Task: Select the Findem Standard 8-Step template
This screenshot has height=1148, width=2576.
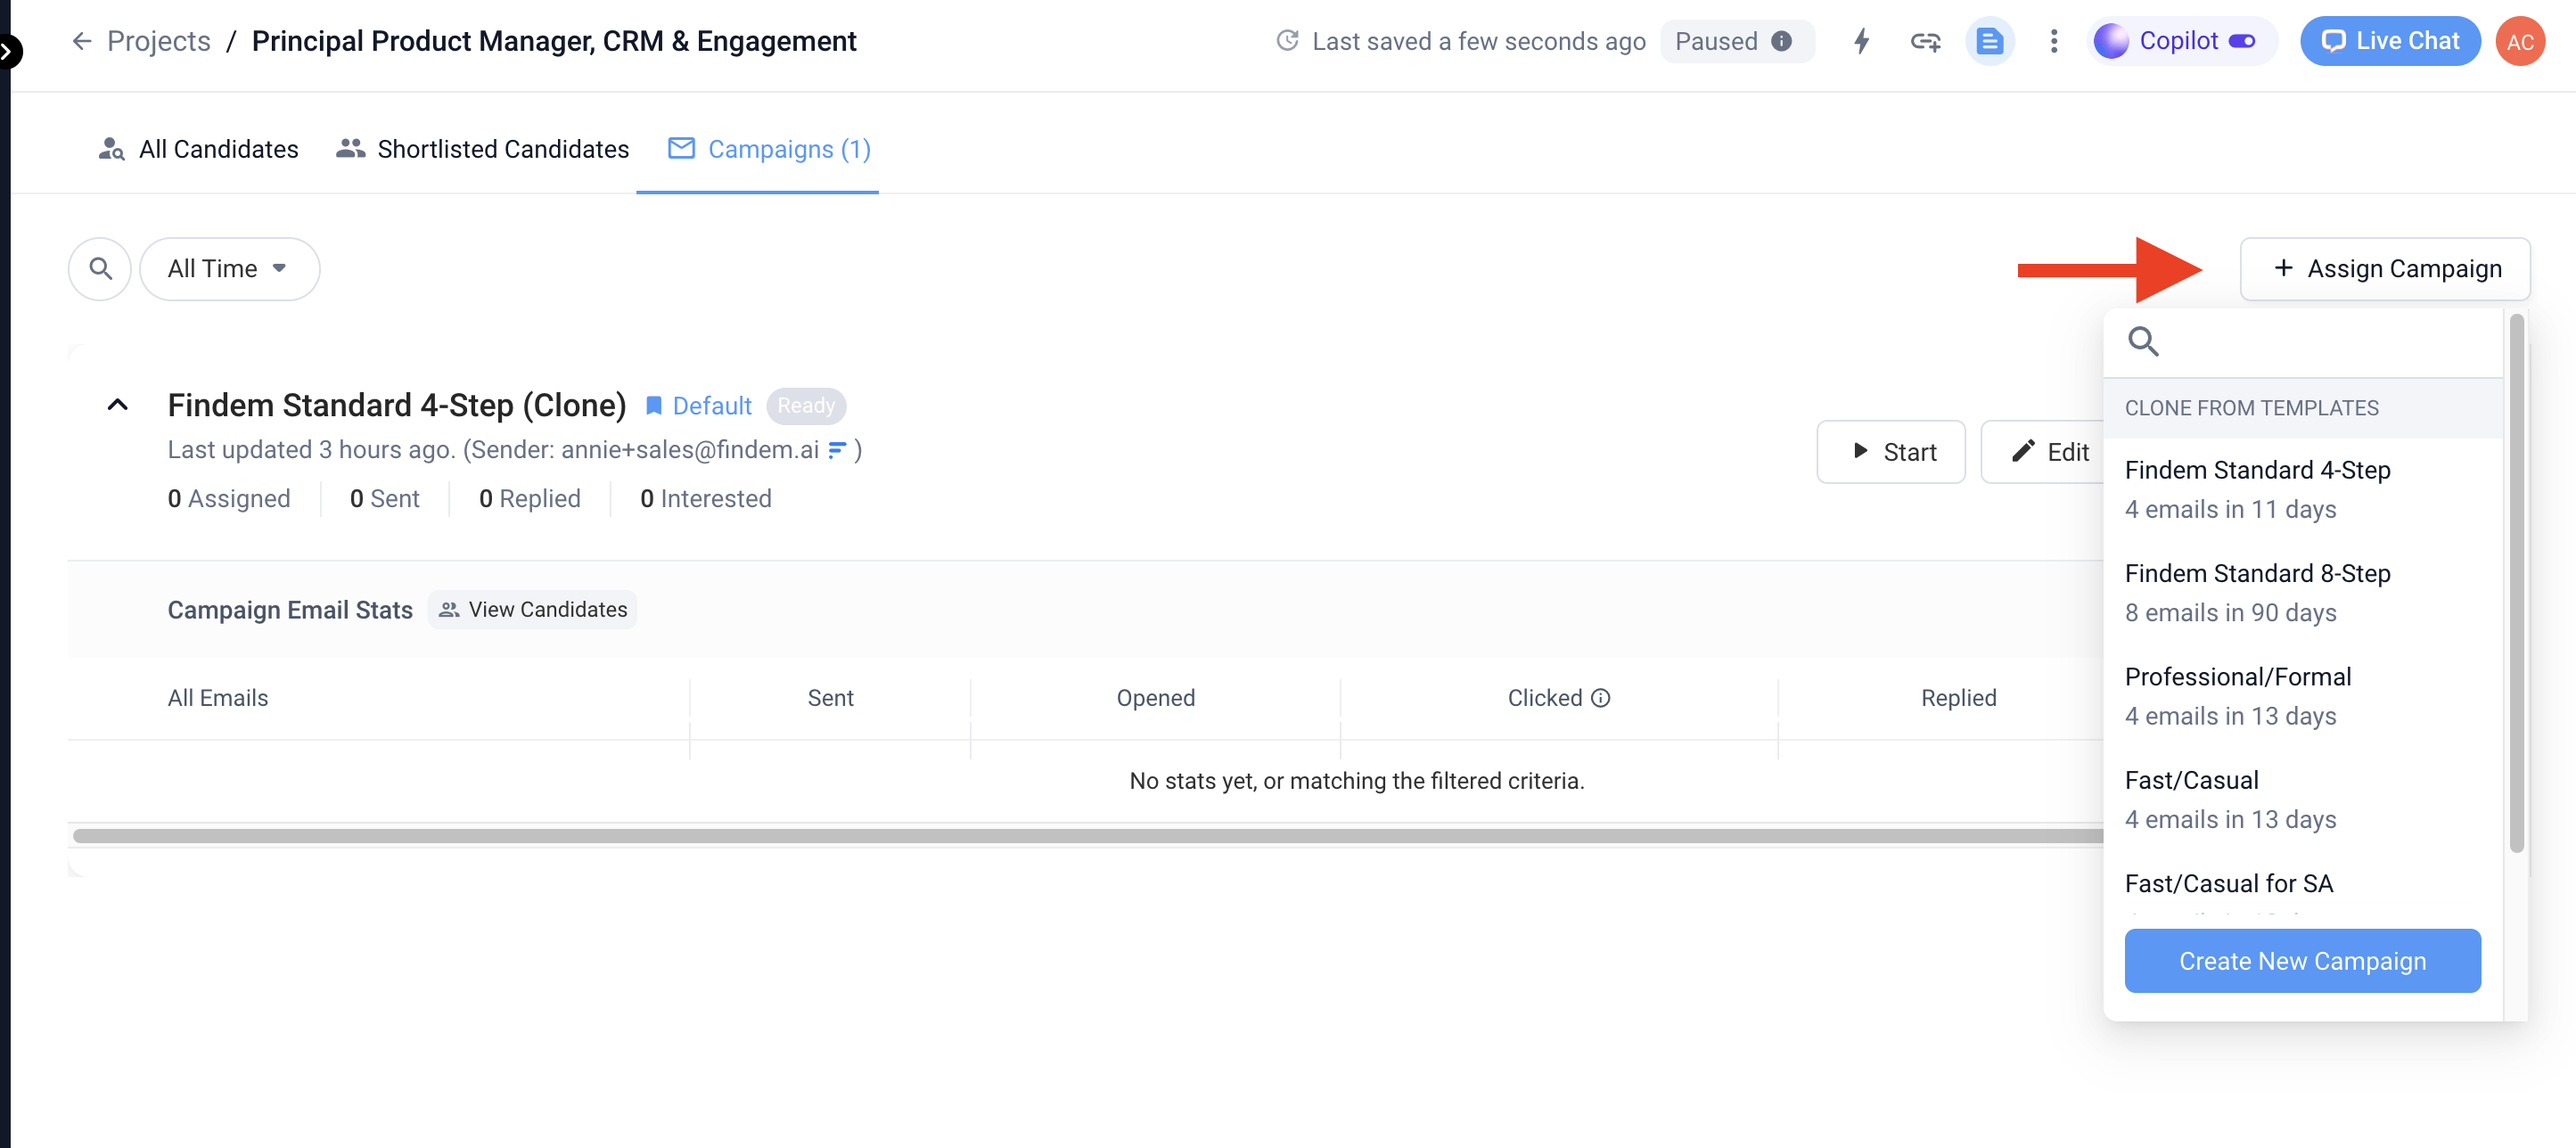Action: point(2257,591)
